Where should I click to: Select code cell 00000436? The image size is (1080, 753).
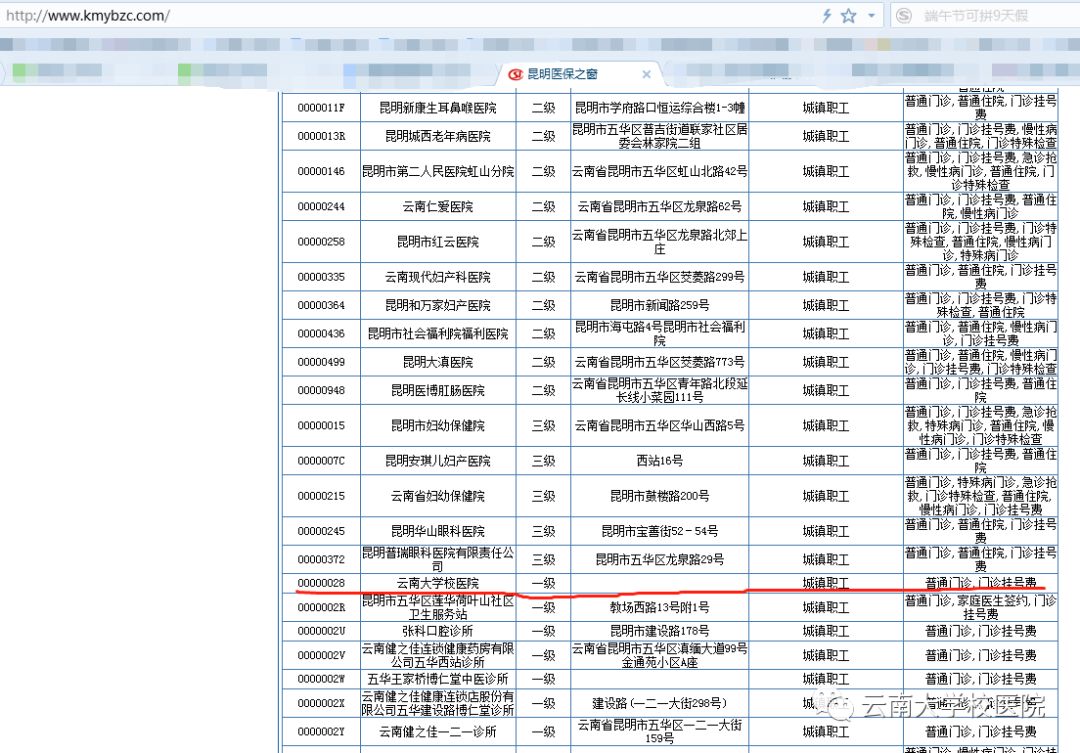[x=321, y=333]
